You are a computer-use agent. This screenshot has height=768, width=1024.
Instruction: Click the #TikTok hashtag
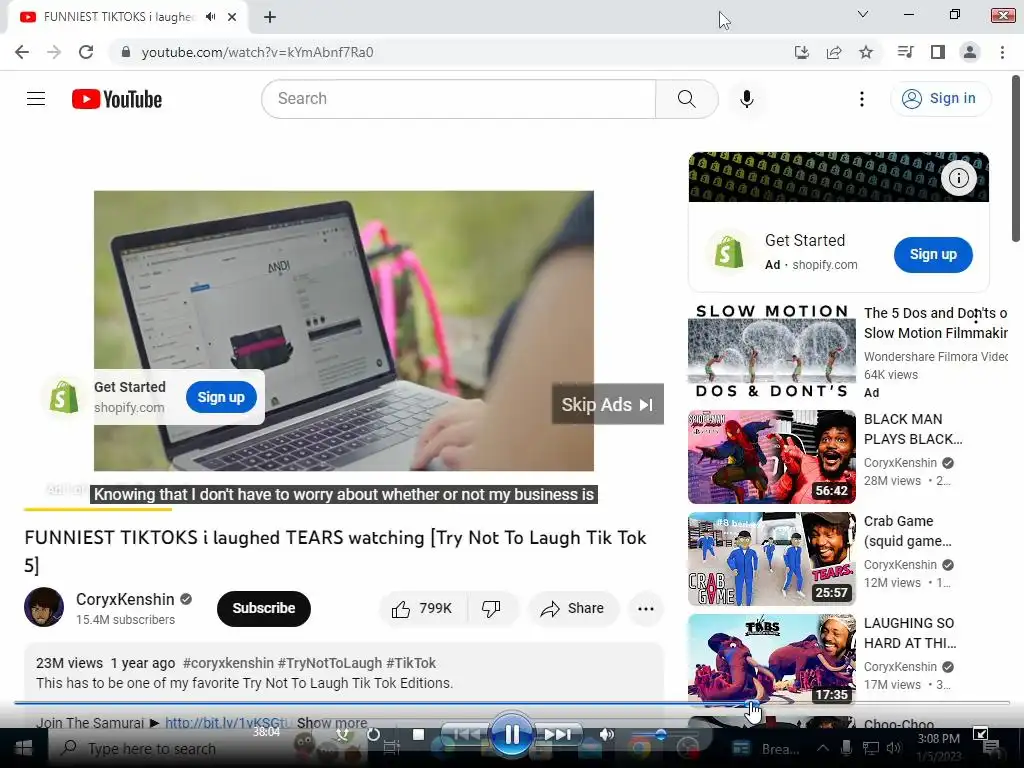click(411, 663)
